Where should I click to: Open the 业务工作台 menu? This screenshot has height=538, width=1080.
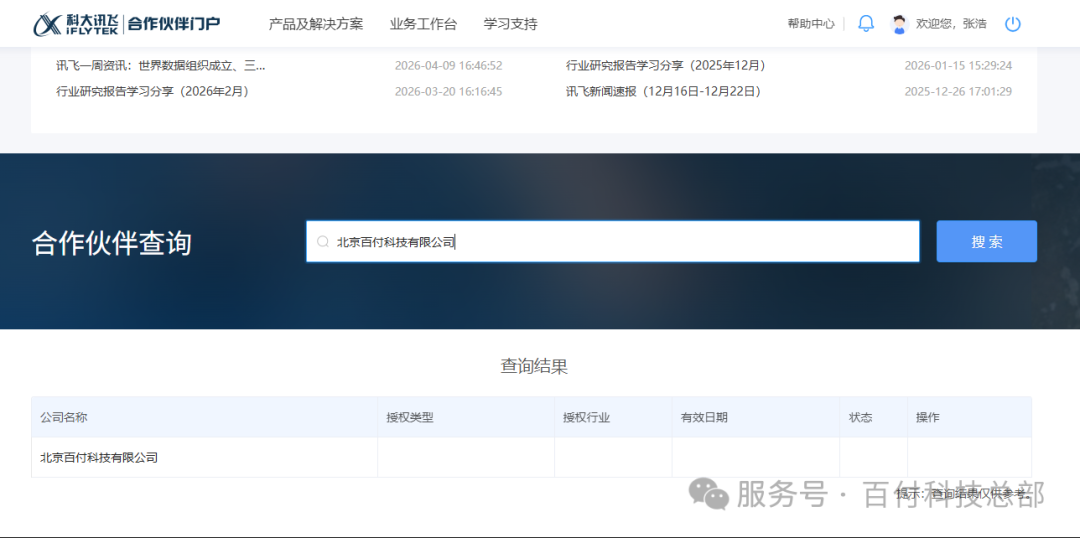pos(423,24)
